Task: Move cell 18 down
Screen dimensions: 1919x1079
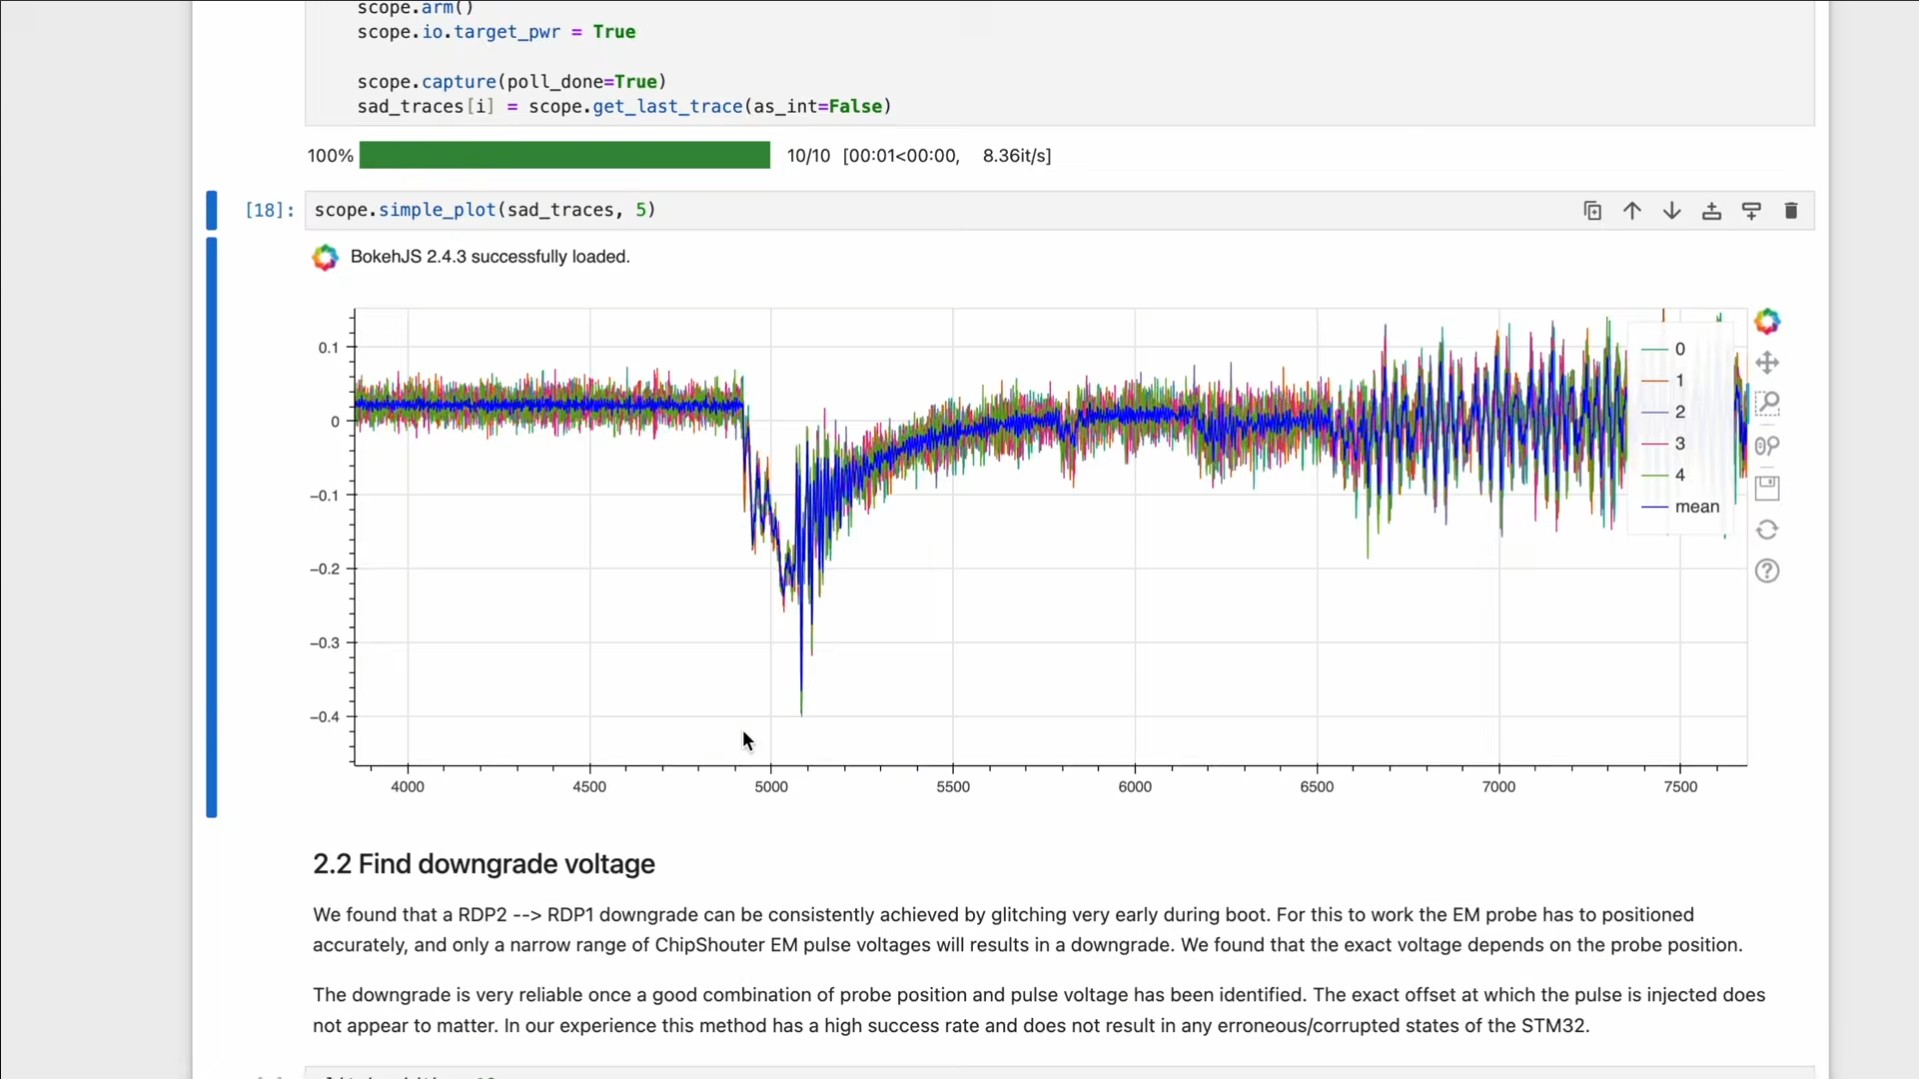Action: coord(1671,211)
